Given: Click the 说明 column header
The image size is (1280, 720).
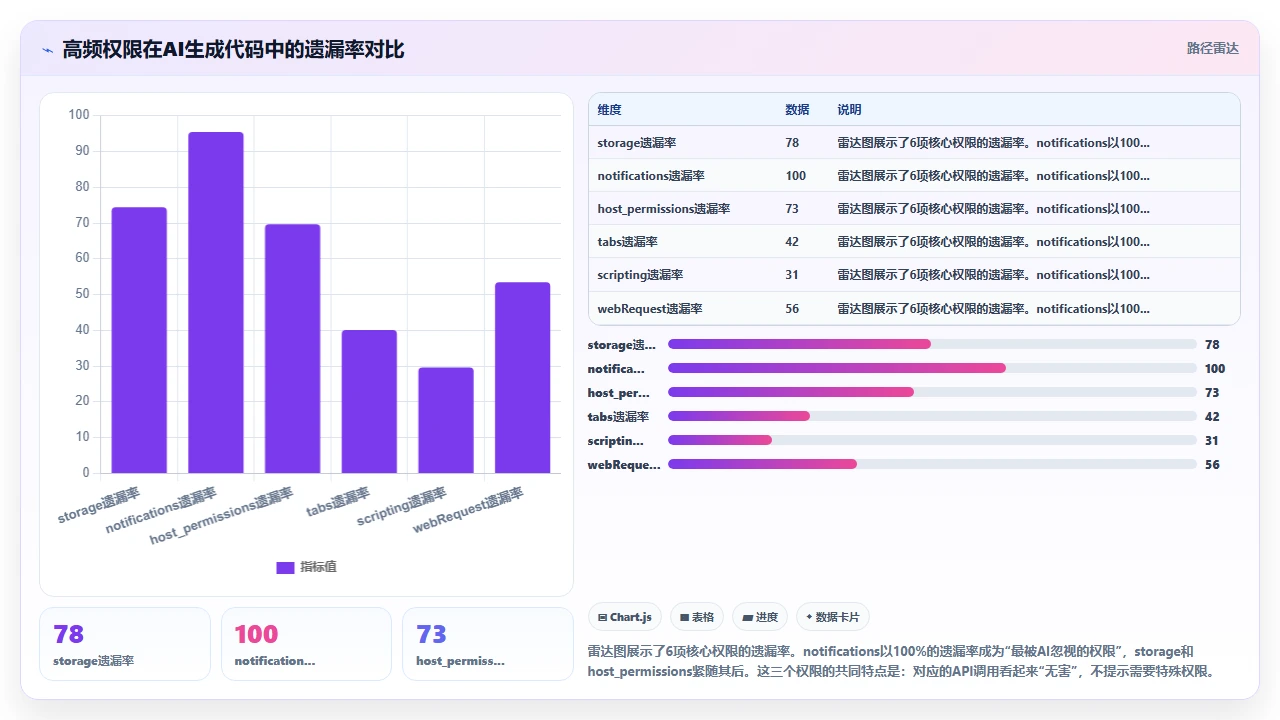Looking at the screenshot, I should (x=849, y=110).
